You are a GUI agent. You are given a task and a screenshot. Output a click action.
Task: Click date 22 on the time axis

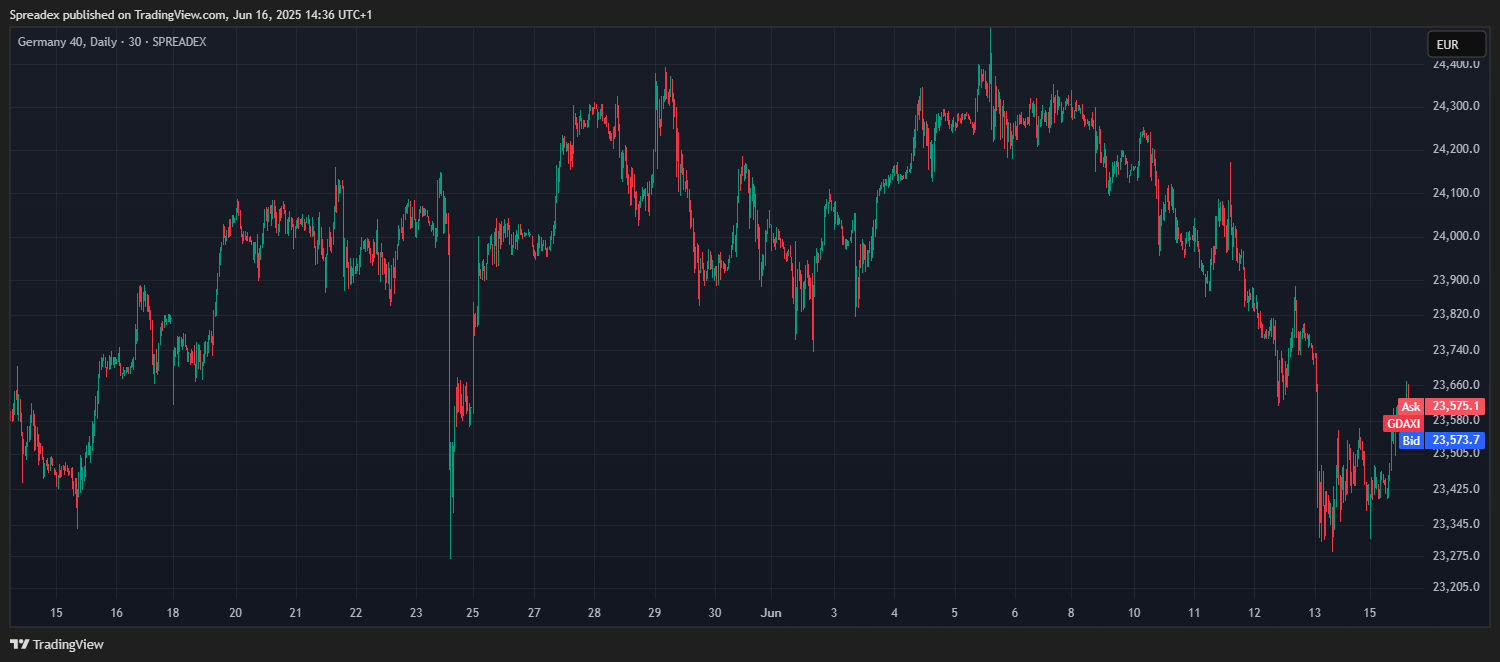point(356,612)
